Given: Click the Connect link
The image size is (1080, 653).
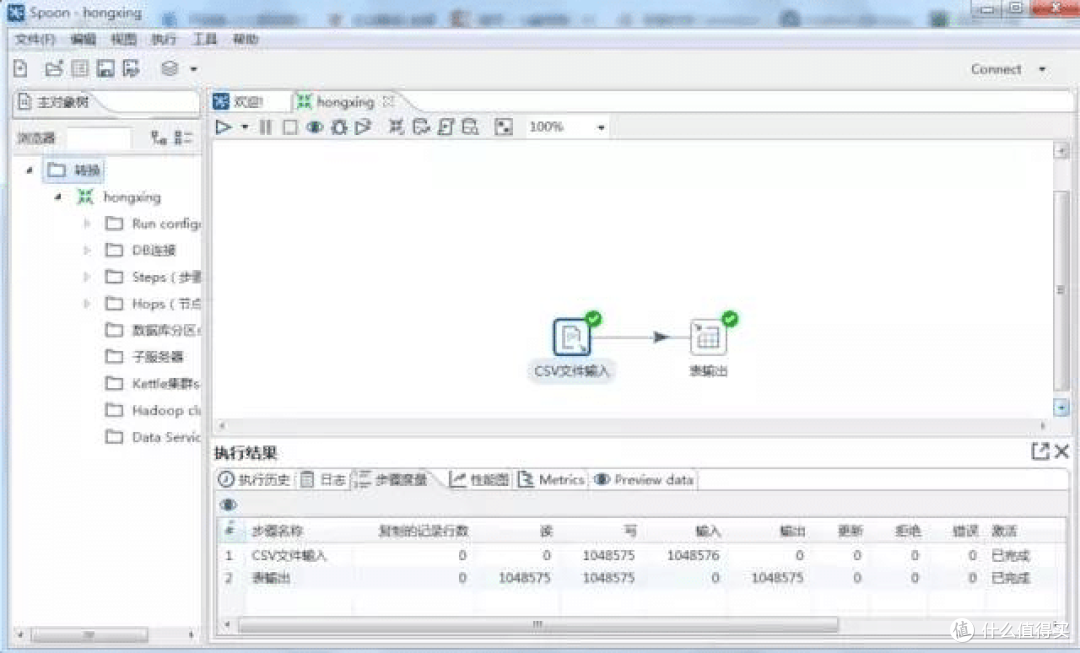Looking at the screenshot, I should click(x=996, y=69).
